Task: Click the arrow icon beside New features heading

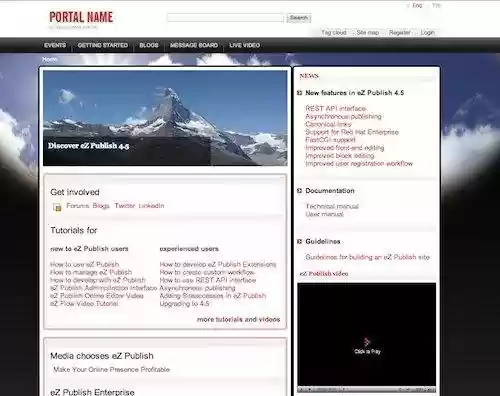Action: [299, 93]
